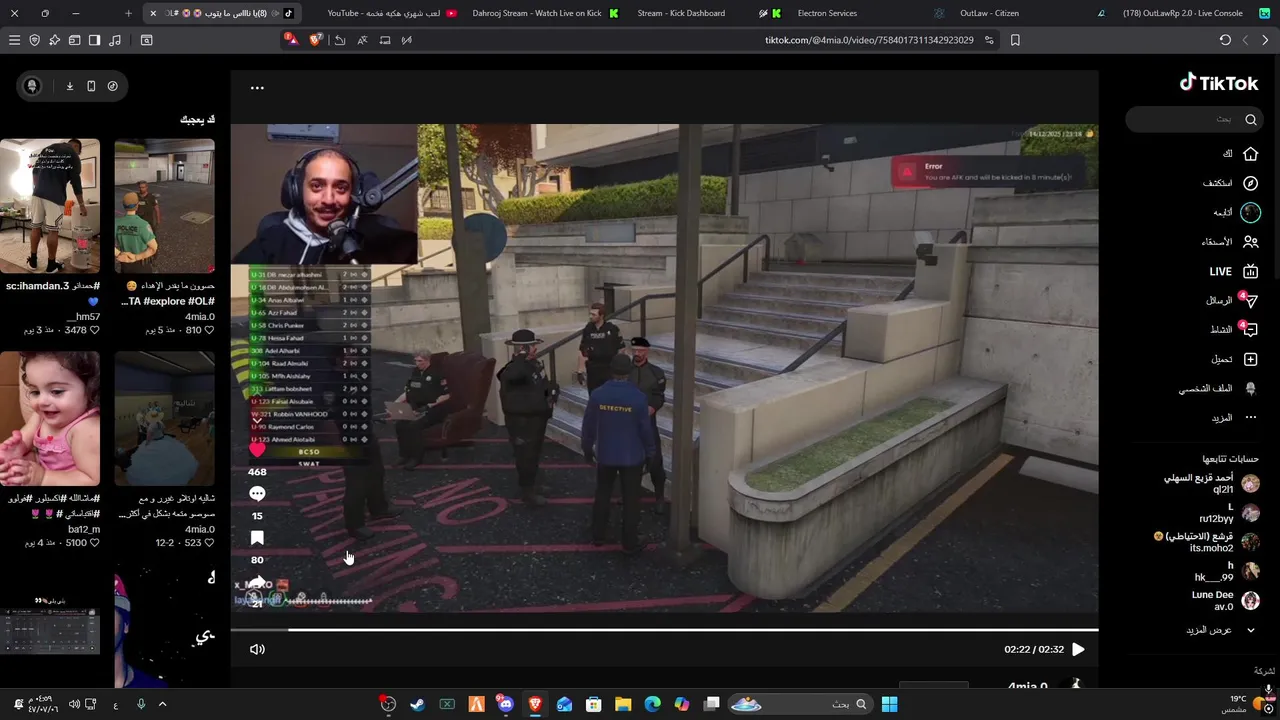Play the paused video

click(x=1078, y=649)
